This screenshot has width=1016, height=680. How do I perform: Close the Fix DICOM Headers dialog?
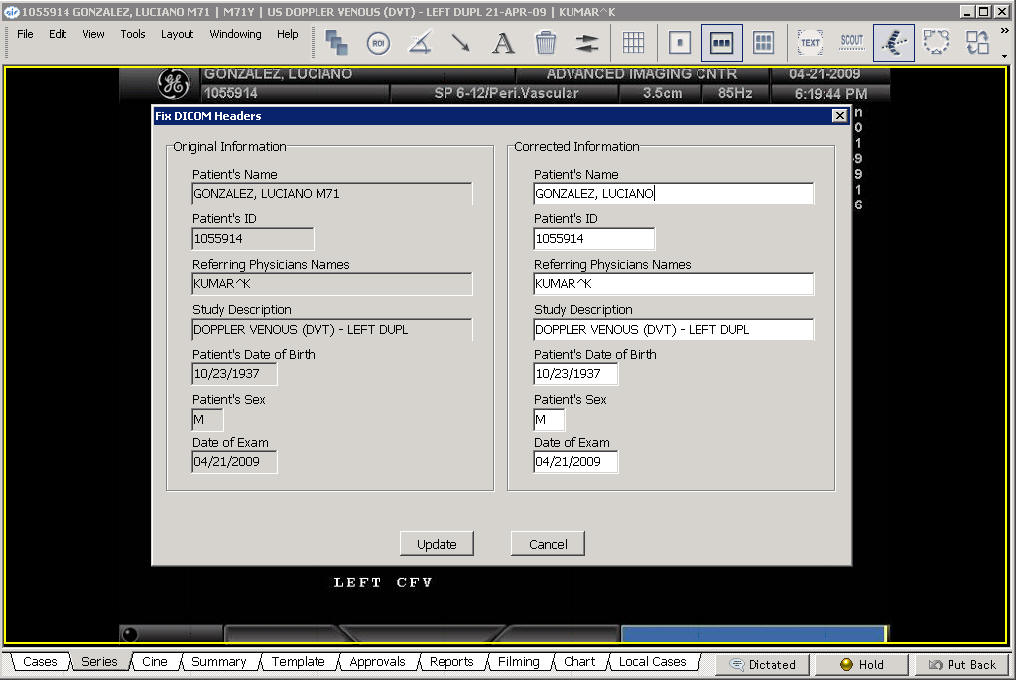click(839, 116)
